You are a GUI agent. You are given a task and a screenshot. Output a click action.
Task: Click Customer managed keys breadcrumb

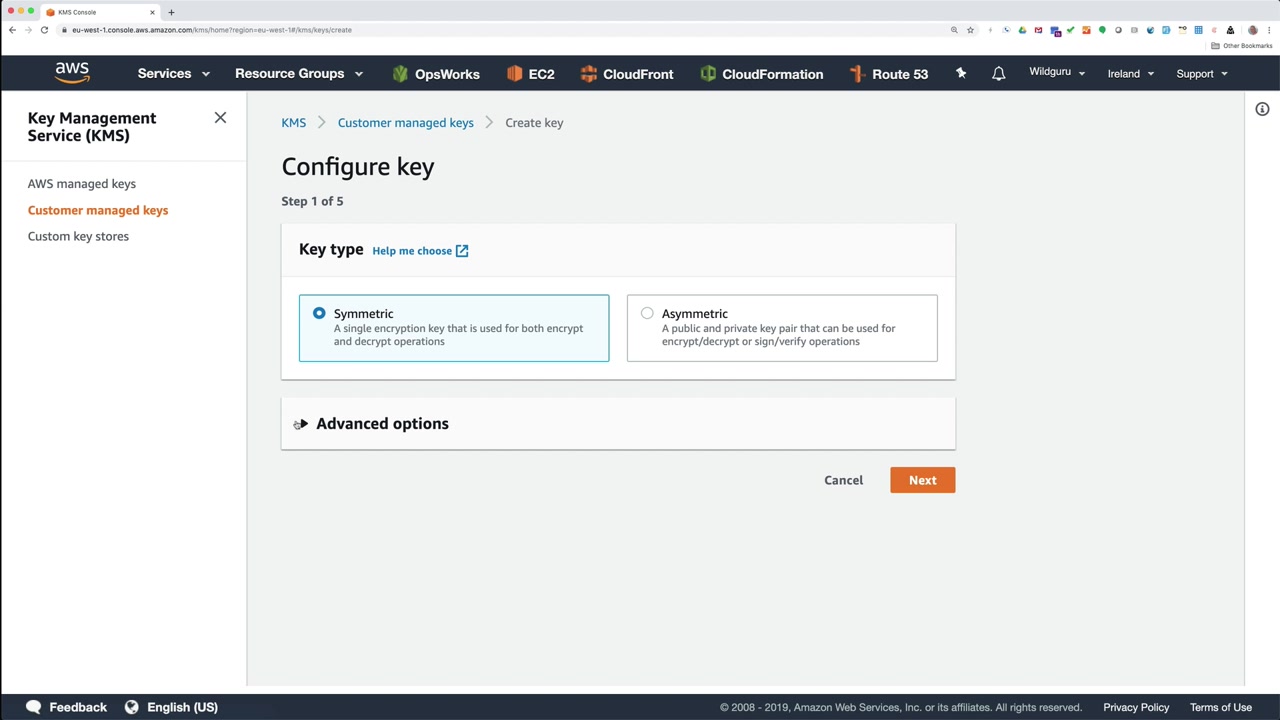[x=406, y=123]
